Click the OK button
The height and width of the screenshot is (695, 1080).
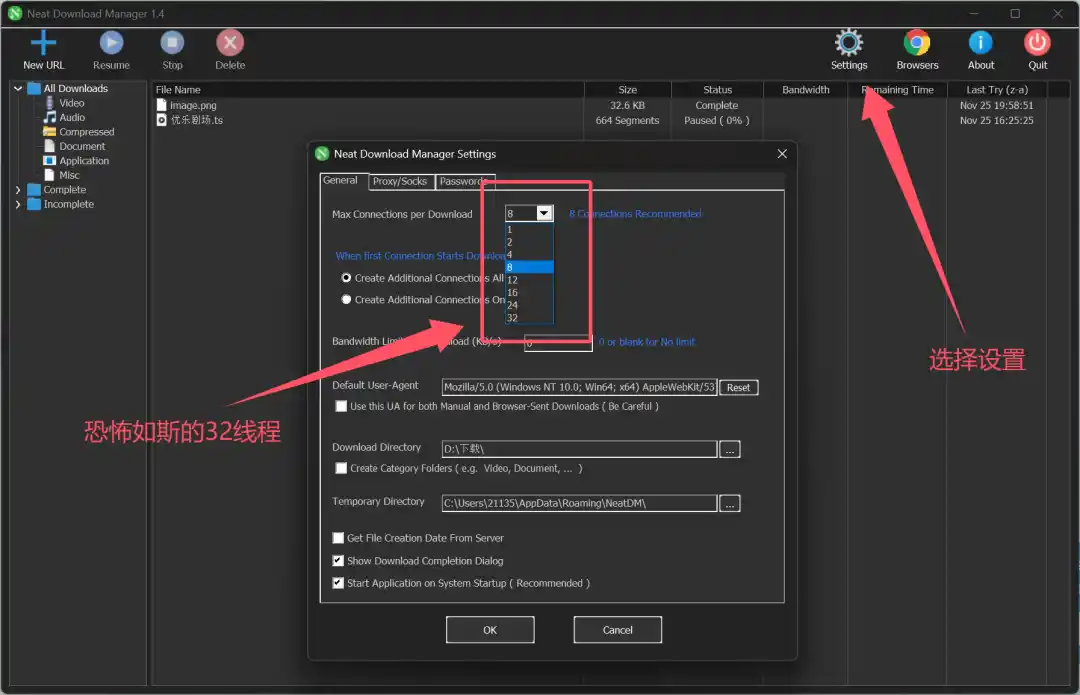click(x=490, y=630)
